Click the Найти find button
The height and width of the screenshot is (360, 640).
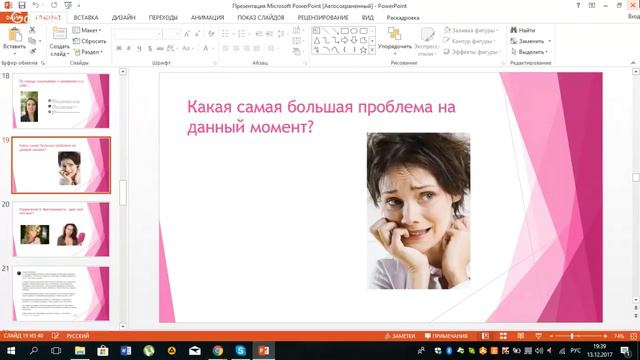[523, 30]
